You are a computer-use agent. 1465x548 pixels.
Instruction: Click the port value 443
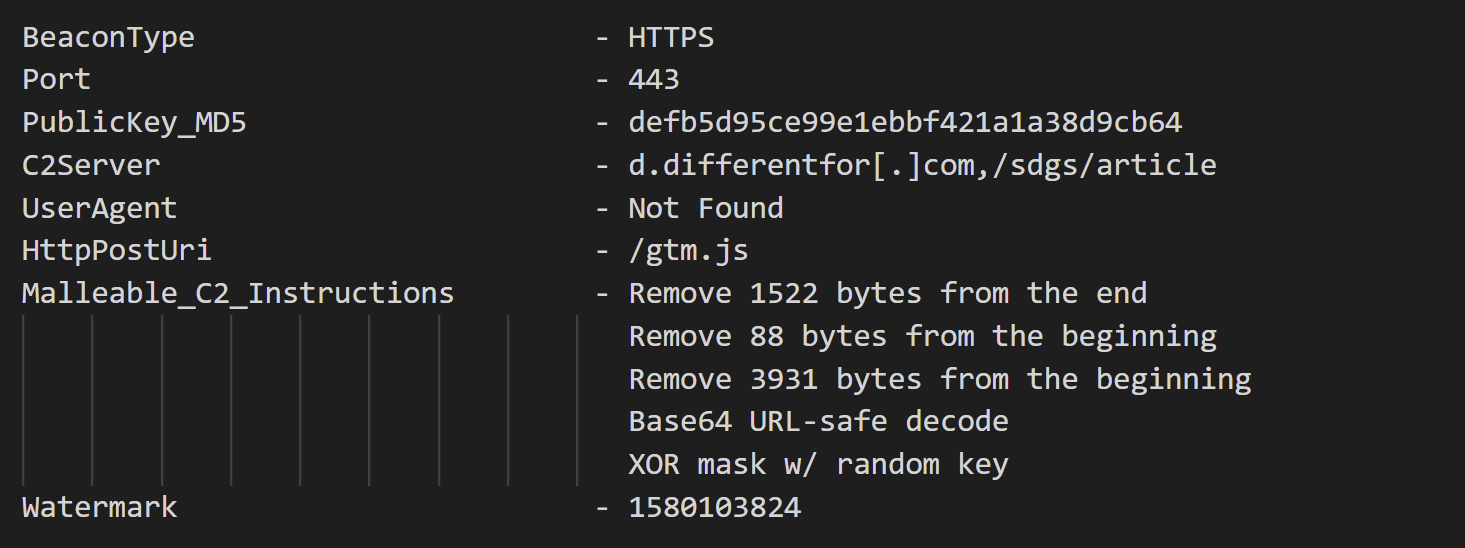654,80
